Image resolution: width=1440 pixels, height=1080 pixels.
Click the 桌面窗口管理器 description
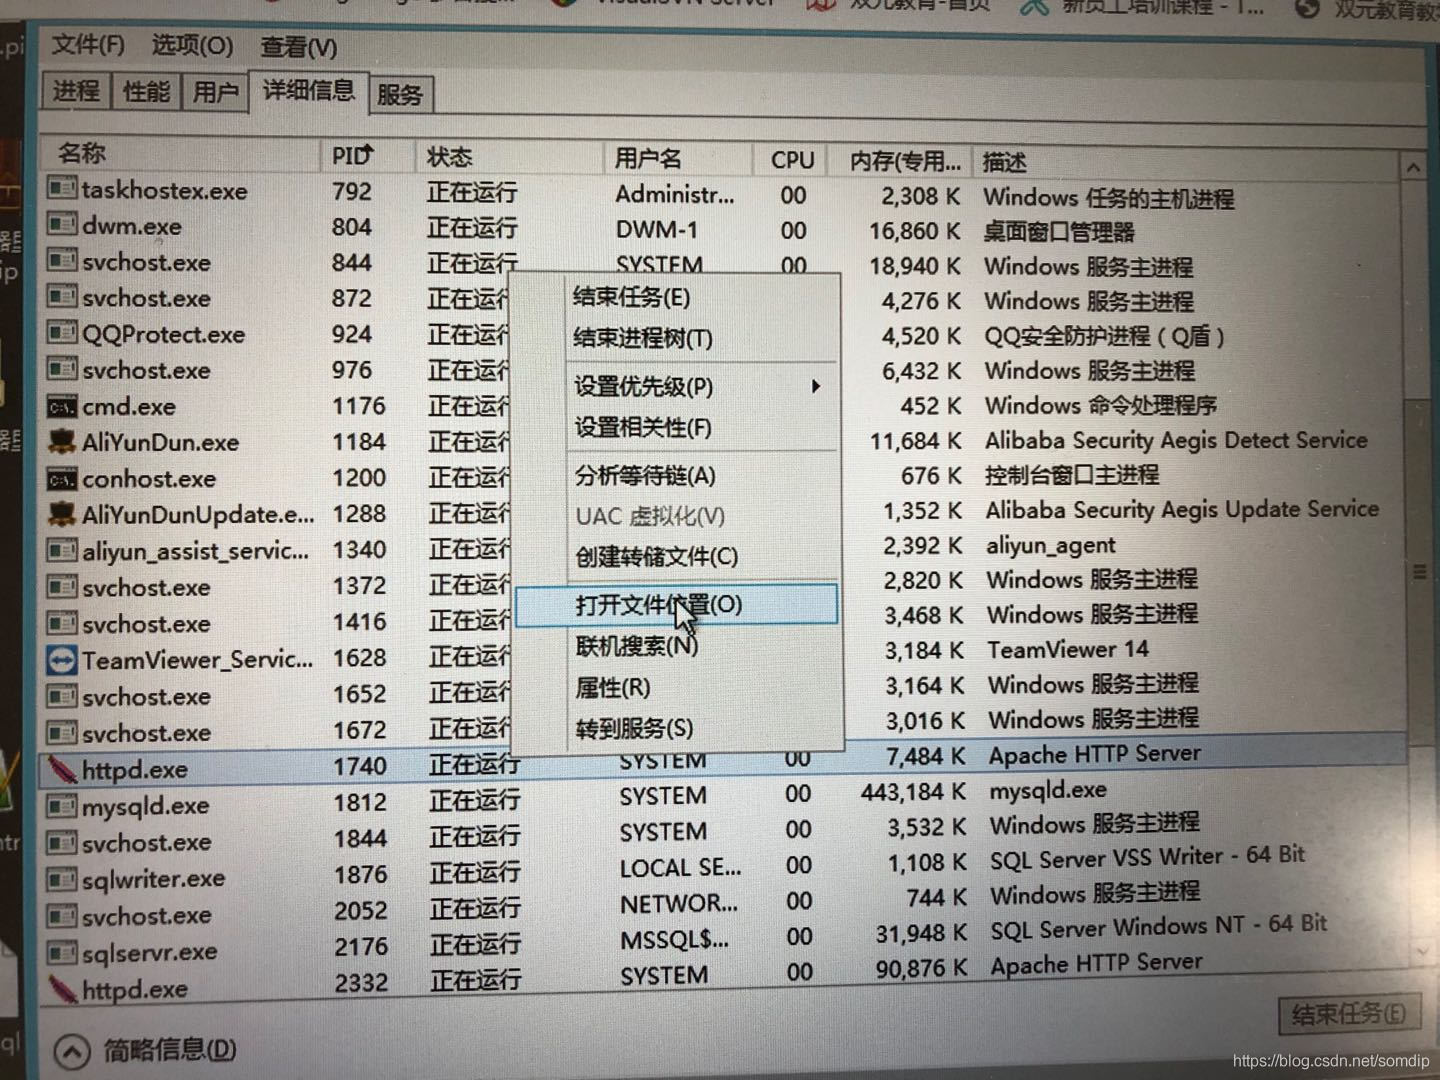click(1059, 232)
